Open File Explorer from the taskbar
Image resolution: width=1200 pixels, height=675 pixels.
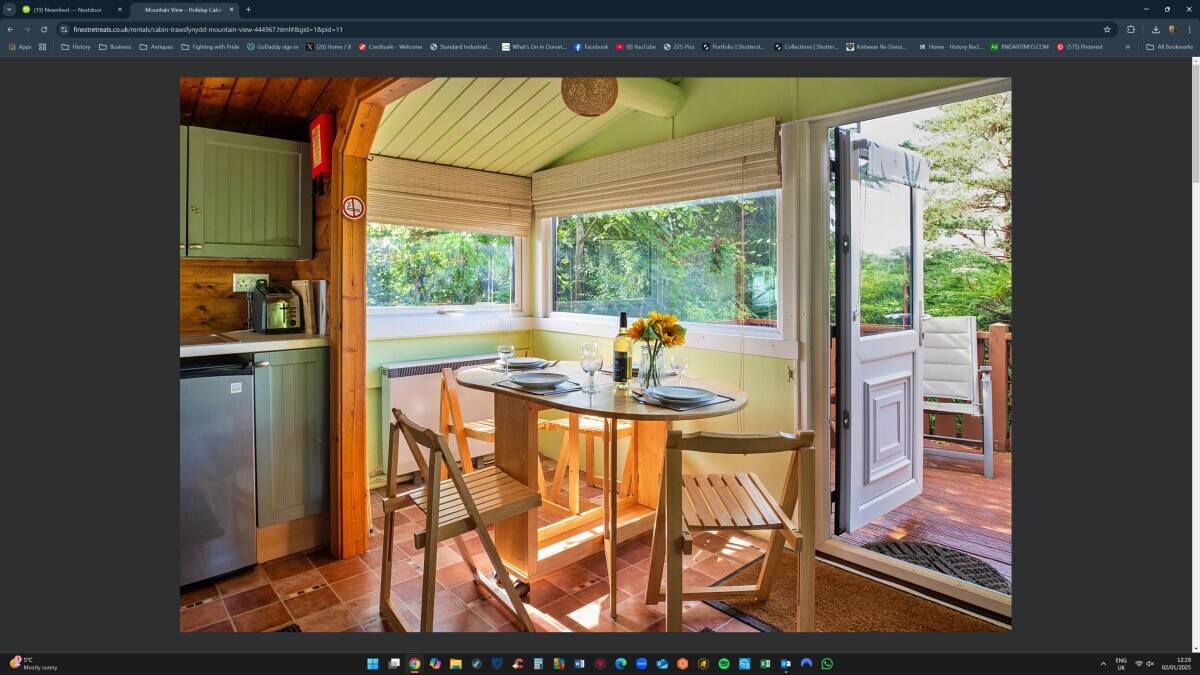(456, 663)
